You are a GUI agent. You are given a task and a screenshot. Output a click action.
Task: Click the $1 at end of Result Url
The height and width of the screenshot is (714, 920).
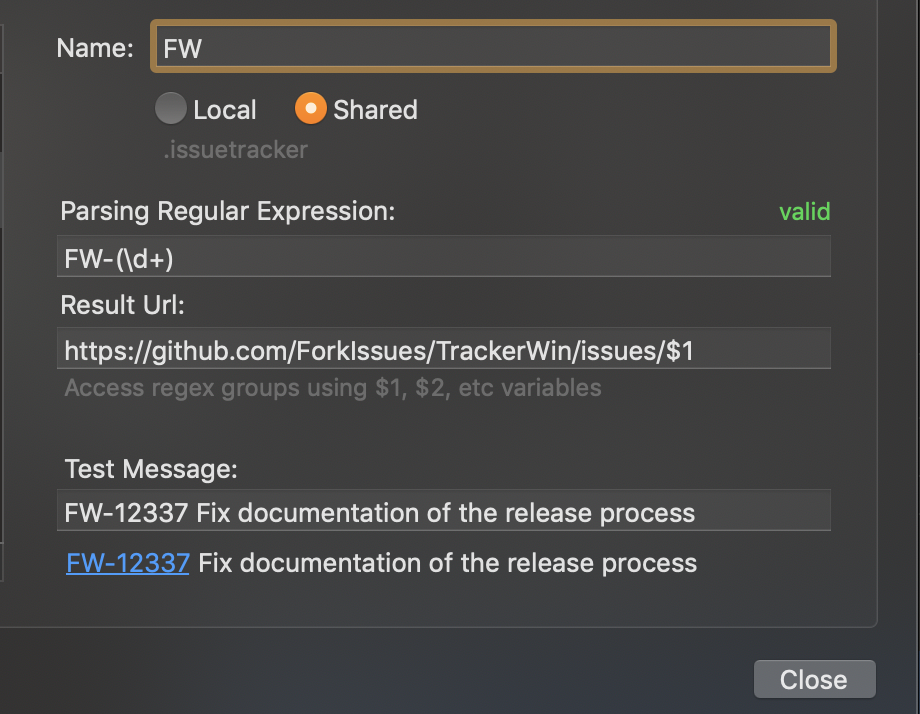[x=680, y=351]
